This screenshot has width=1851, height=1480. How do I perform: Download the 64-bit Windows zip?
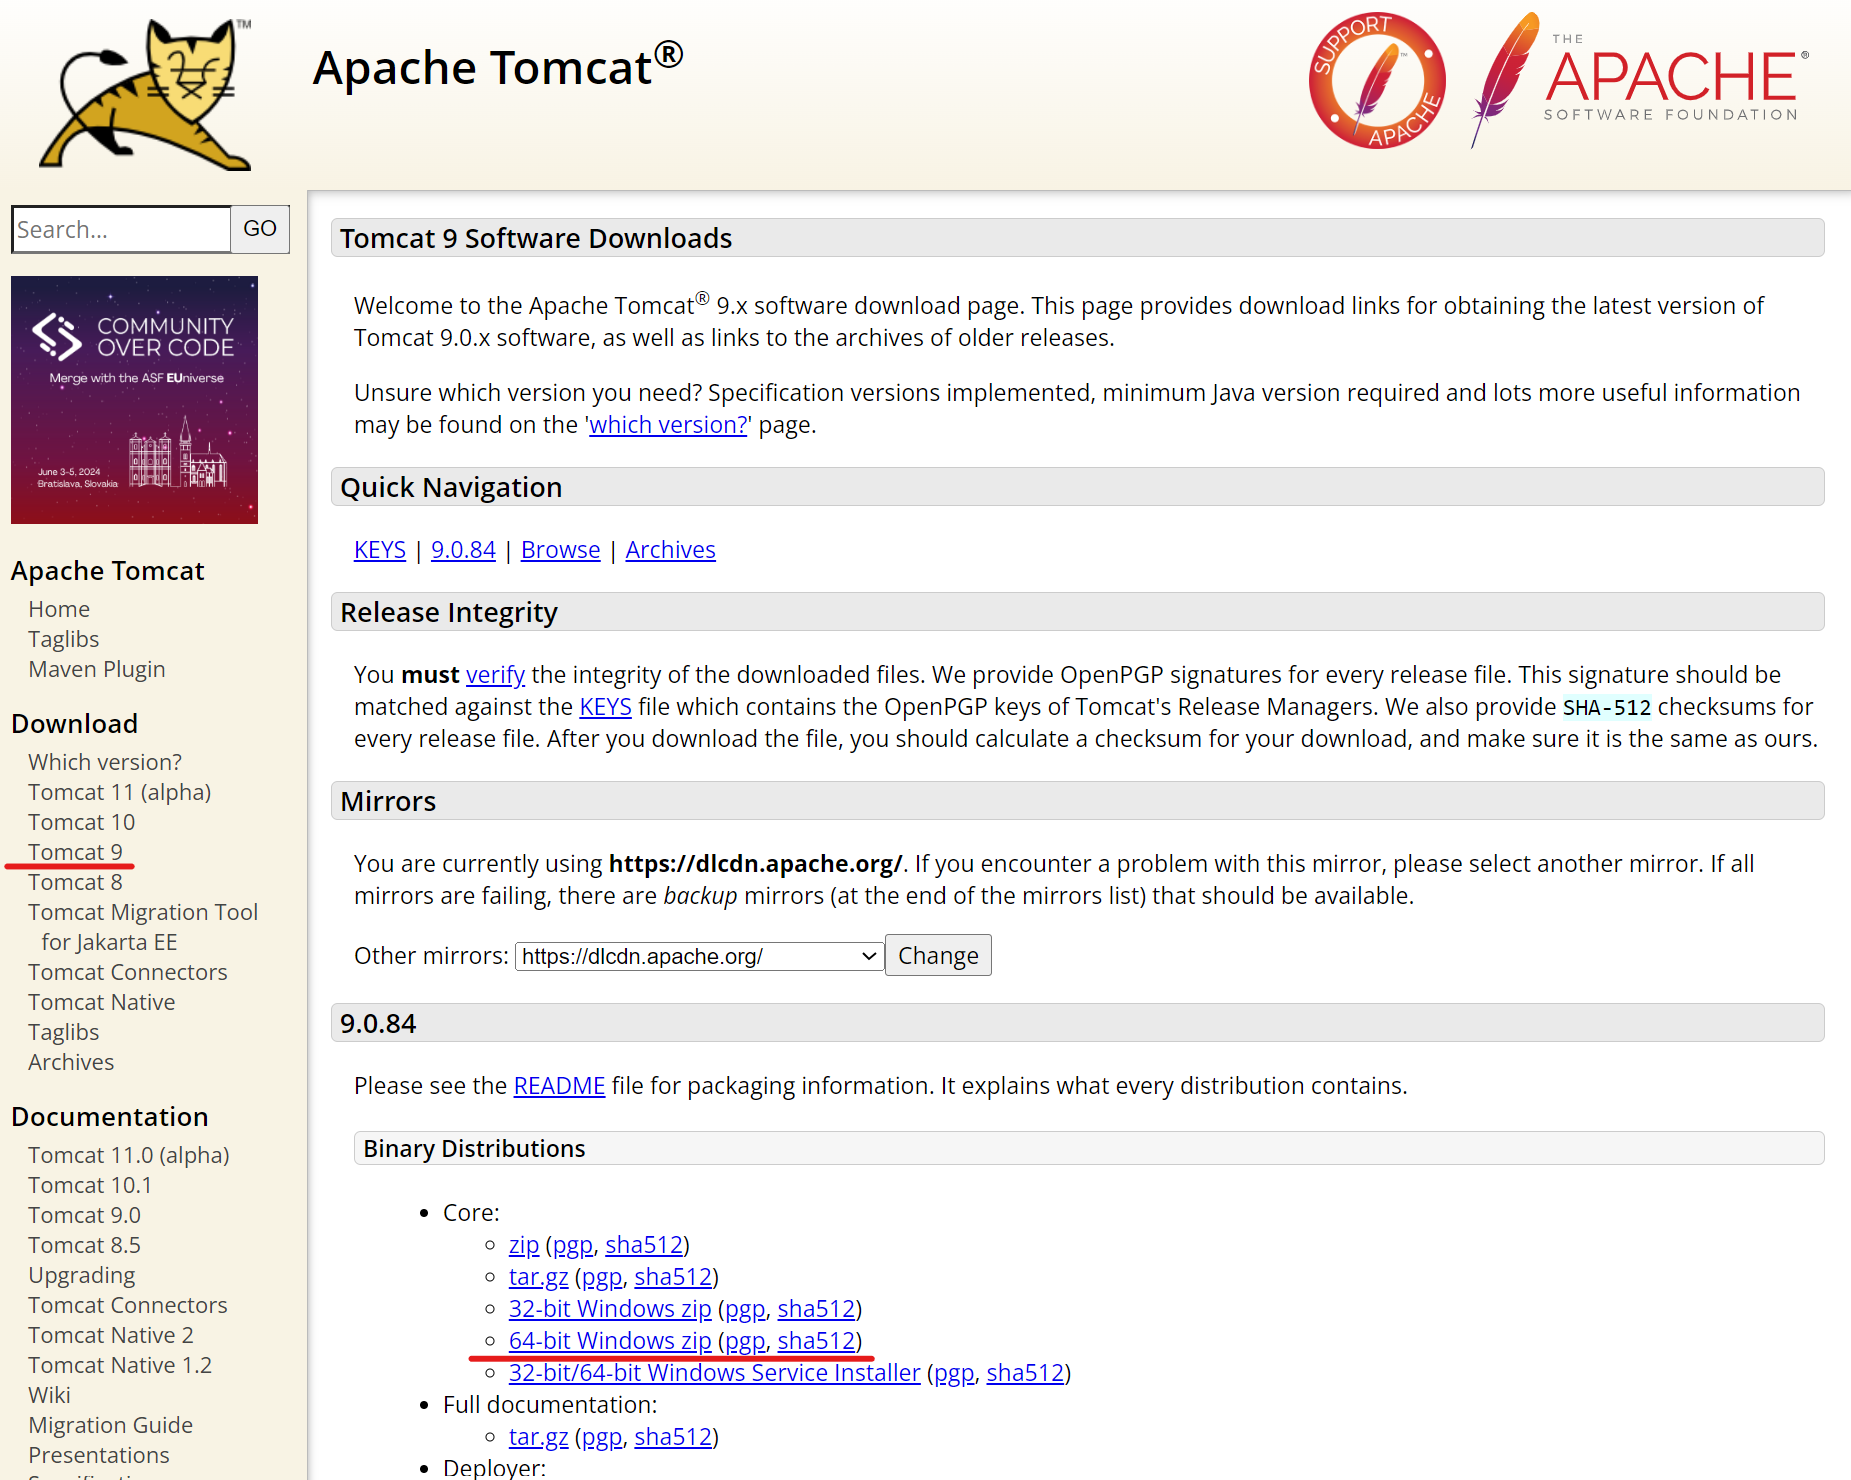pos(610,1341)
